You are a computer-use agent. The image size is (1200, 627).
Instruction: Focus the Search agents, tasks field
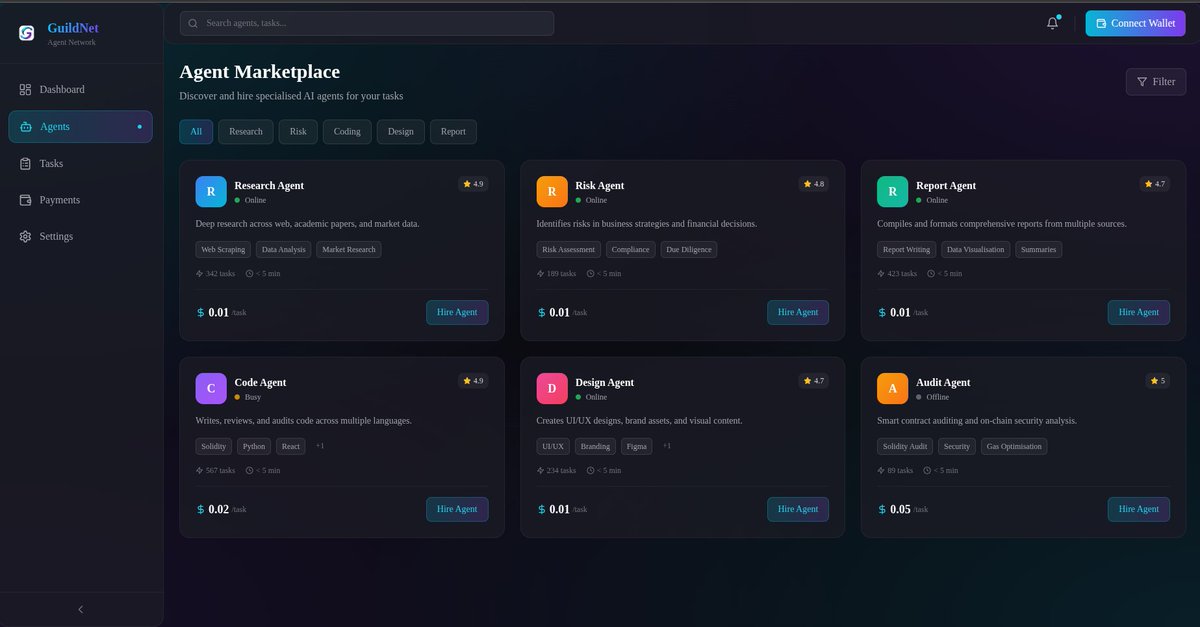(x=367, y=23)
